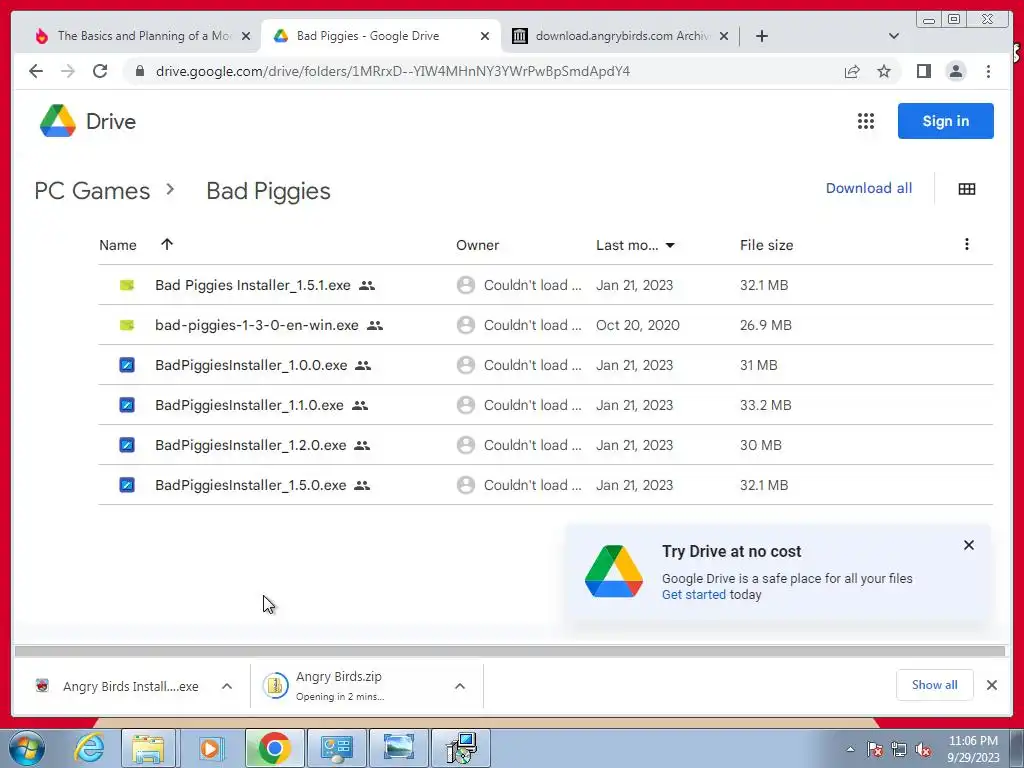
Task: Click Download all
Action: pyautogui.click(x=869, y=188)
